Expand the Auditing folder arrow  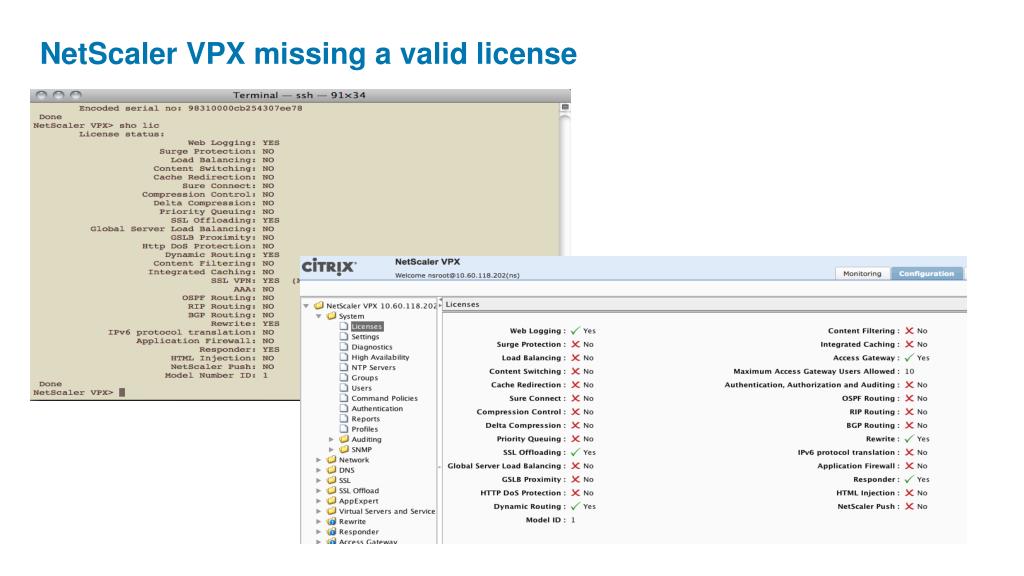pyautogui.click(x=331, y=440)
